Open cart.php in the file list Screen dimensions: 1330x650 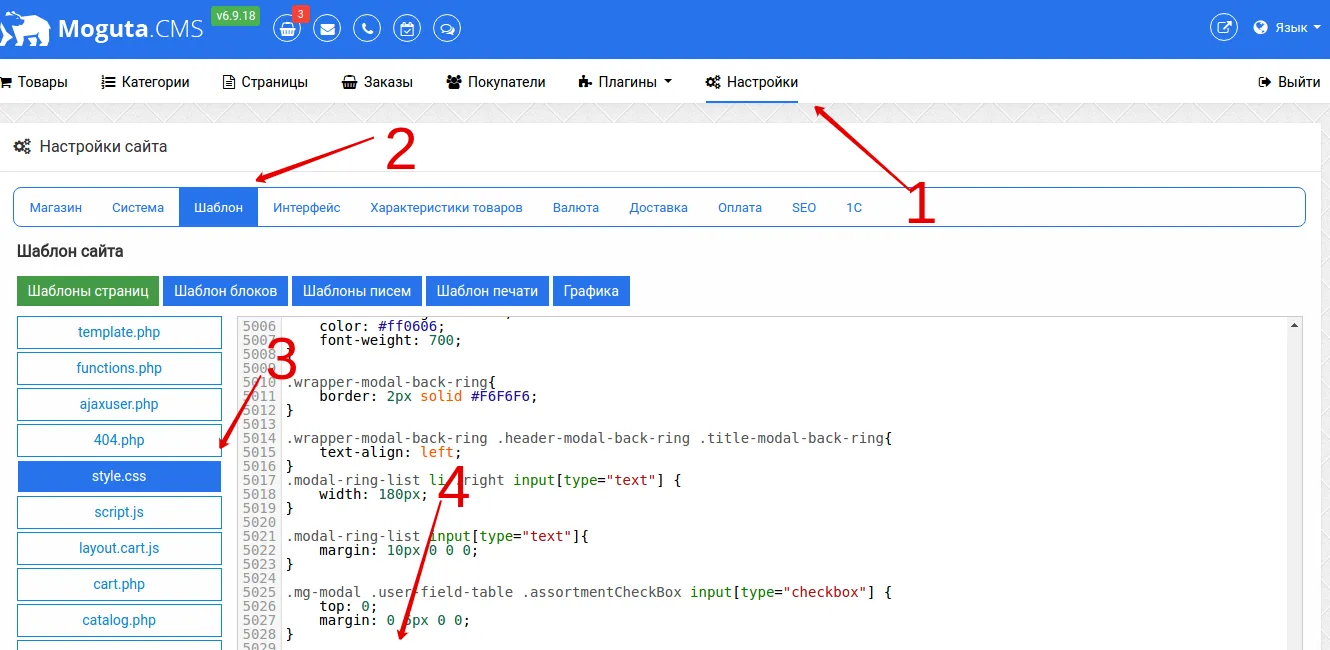(119, 584)
